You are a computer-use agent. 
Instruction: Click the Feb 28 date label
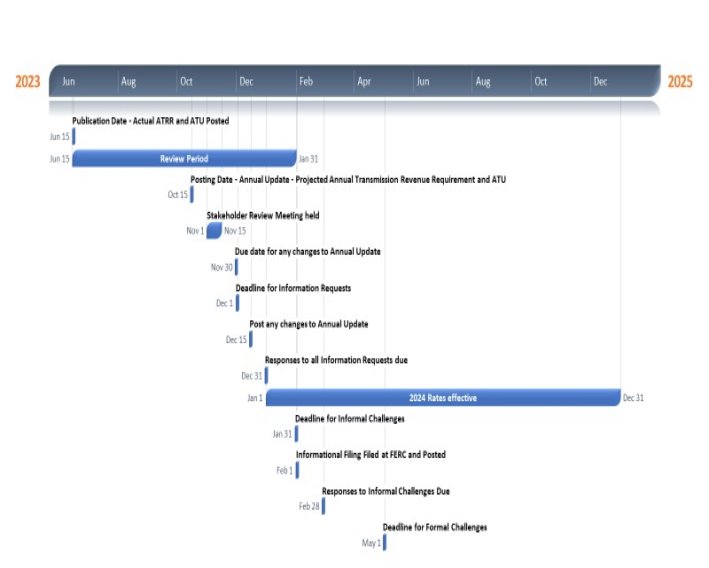[x=309, y=506]
